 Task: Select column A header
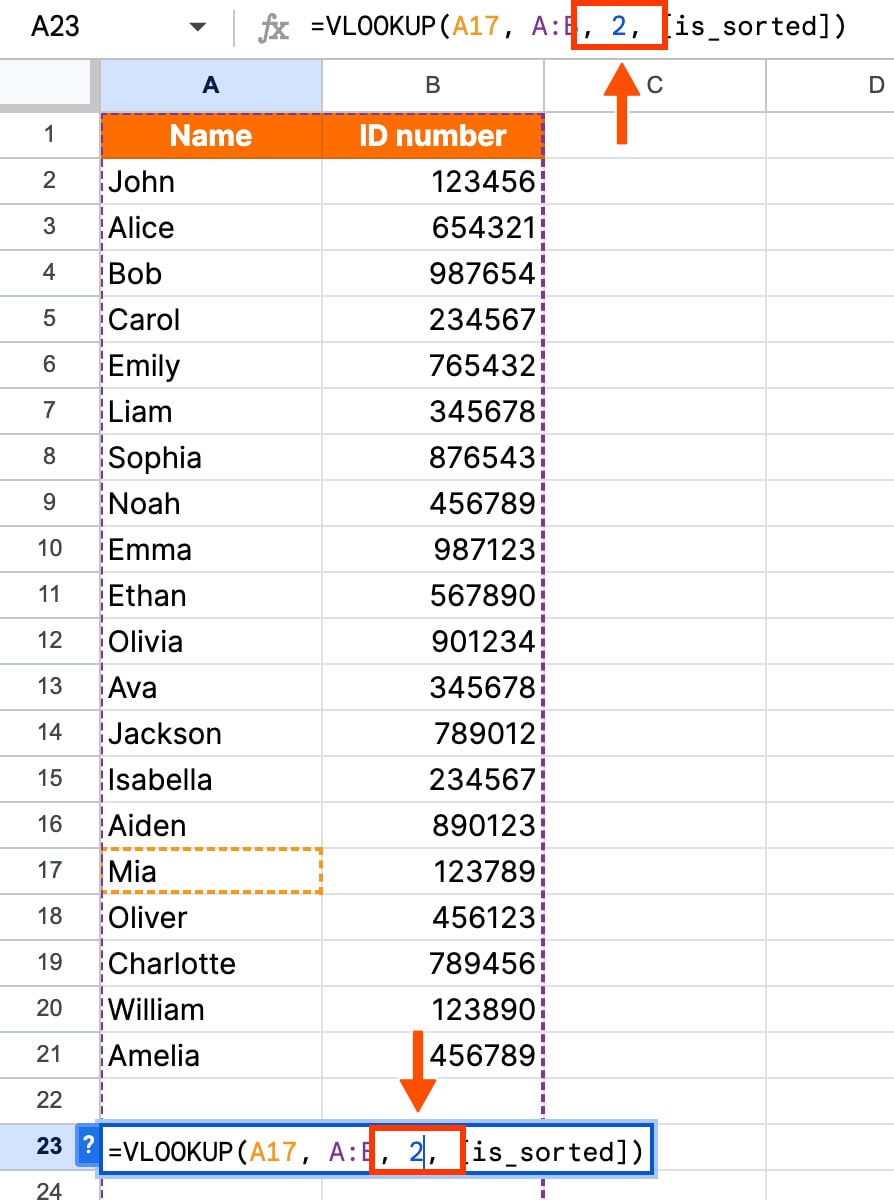[211, 86]
